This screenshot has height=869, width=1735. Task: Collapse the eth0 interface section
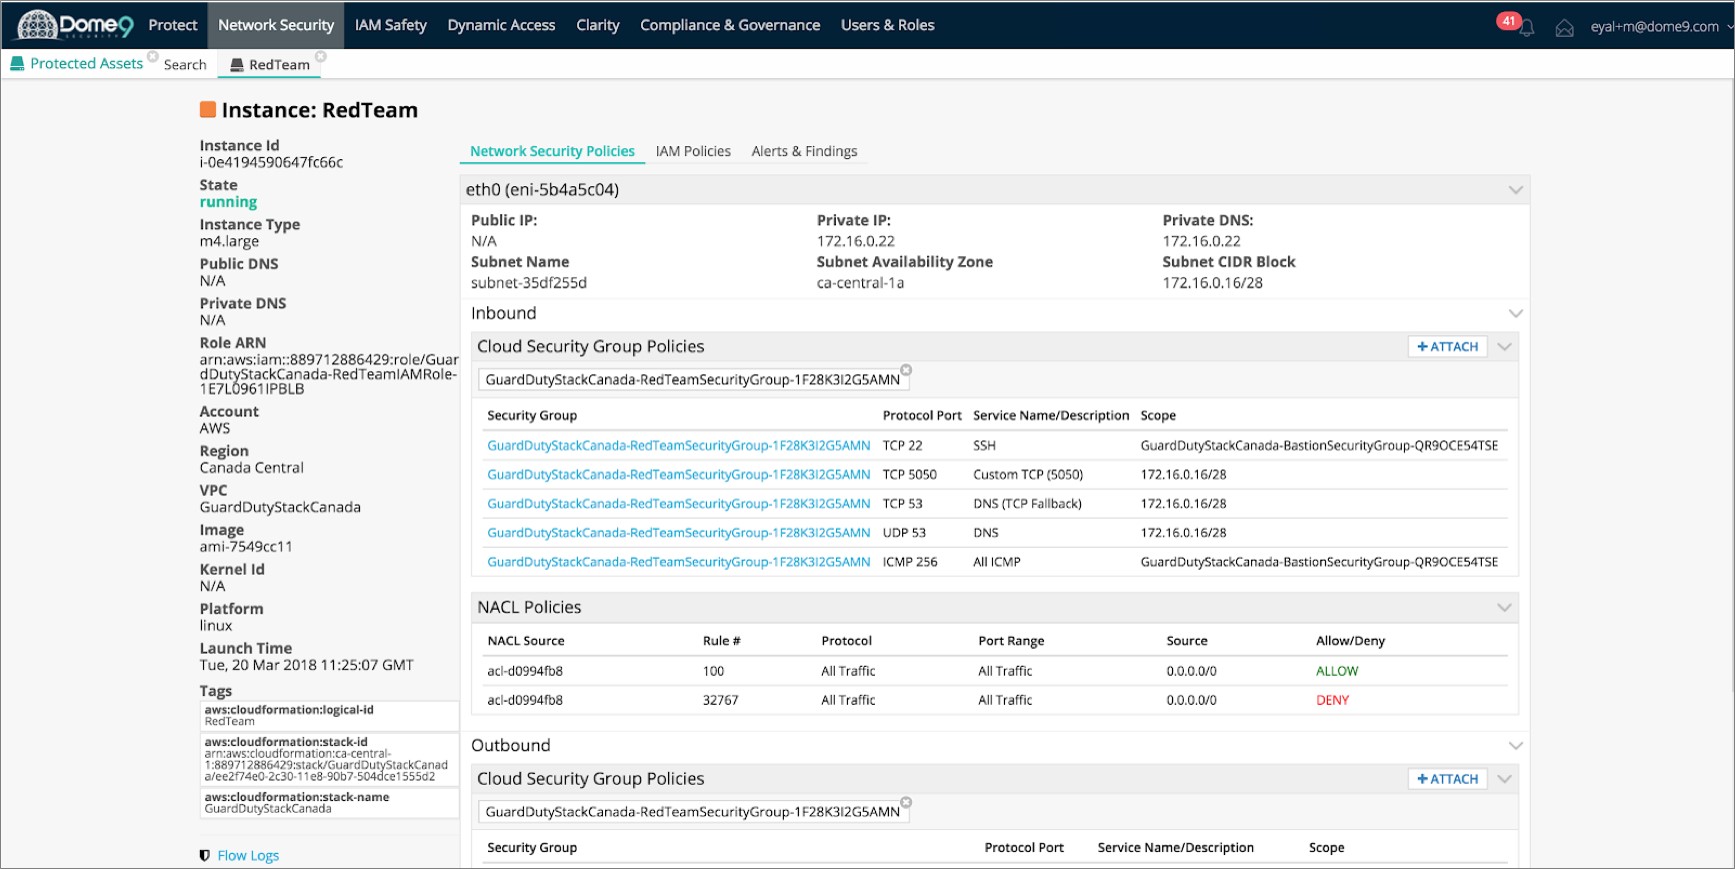click(1516, 190)
